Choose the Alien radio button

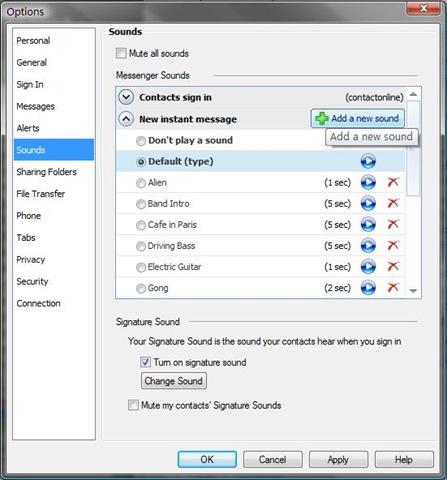[x=141, y=183]
